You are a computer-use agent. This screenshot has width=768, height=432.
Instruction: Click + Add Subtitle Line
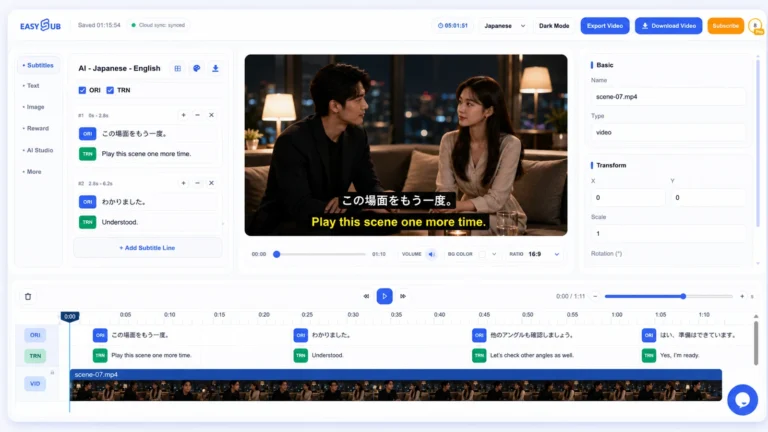click(147, 248)
